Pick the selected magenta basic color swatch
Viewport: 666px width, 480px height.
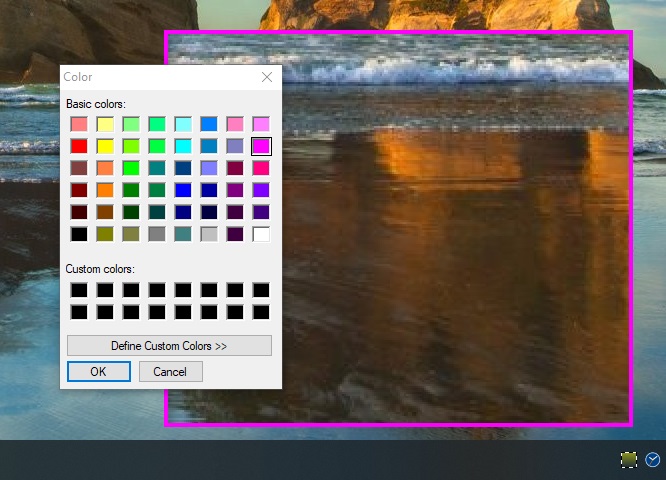[x=261, y=146]
